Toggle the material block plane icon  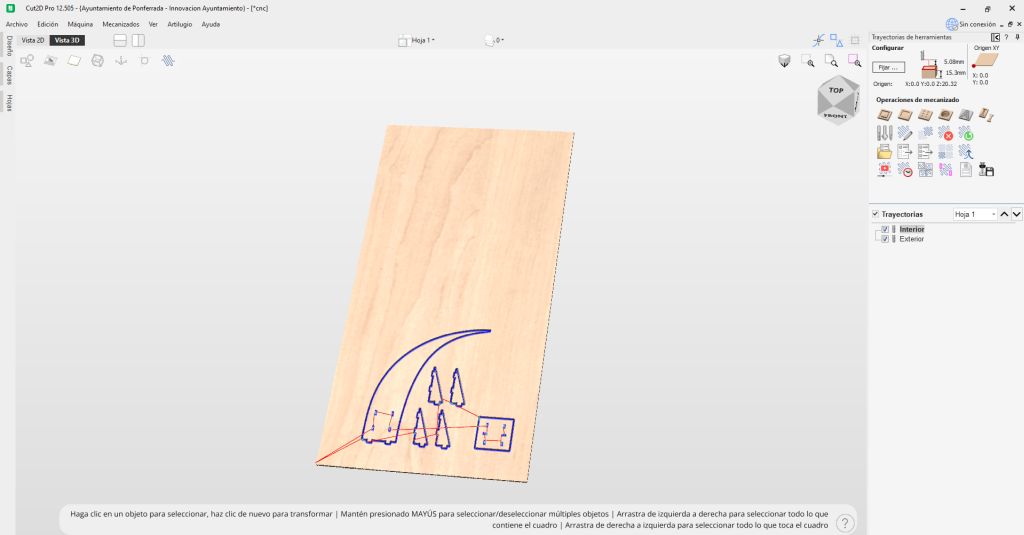pyautogui.click(x=74, y=61)
